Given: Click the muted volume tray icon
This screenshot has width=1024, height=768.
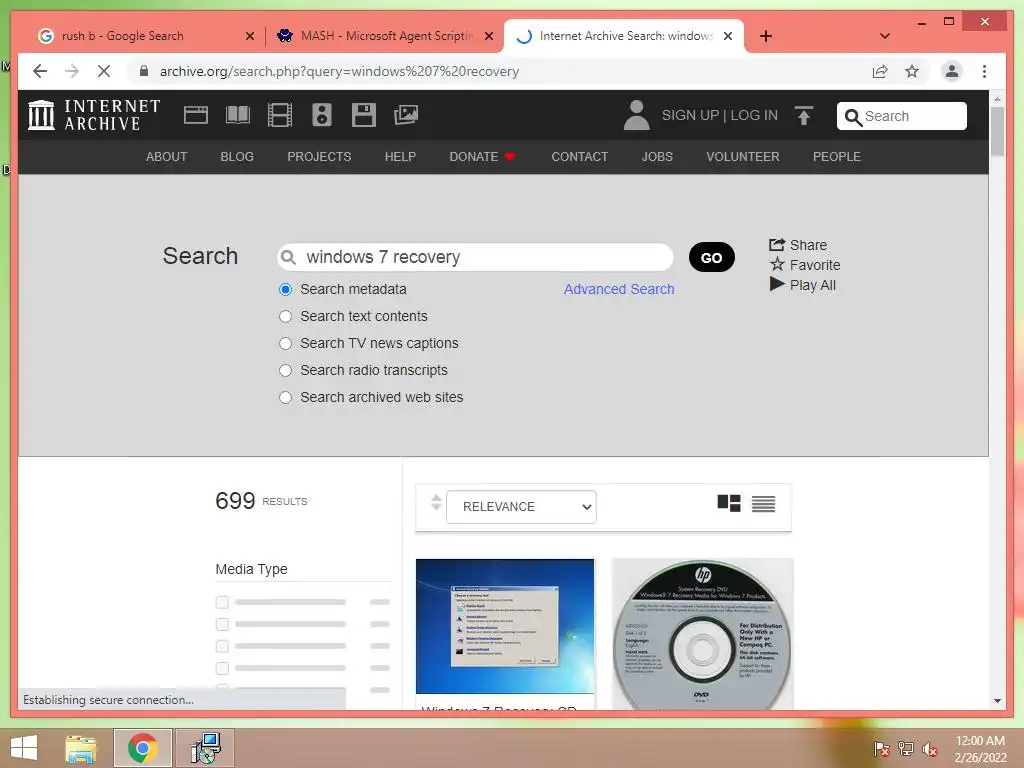Looking at the screenshot, I should (x=929, y=749).
